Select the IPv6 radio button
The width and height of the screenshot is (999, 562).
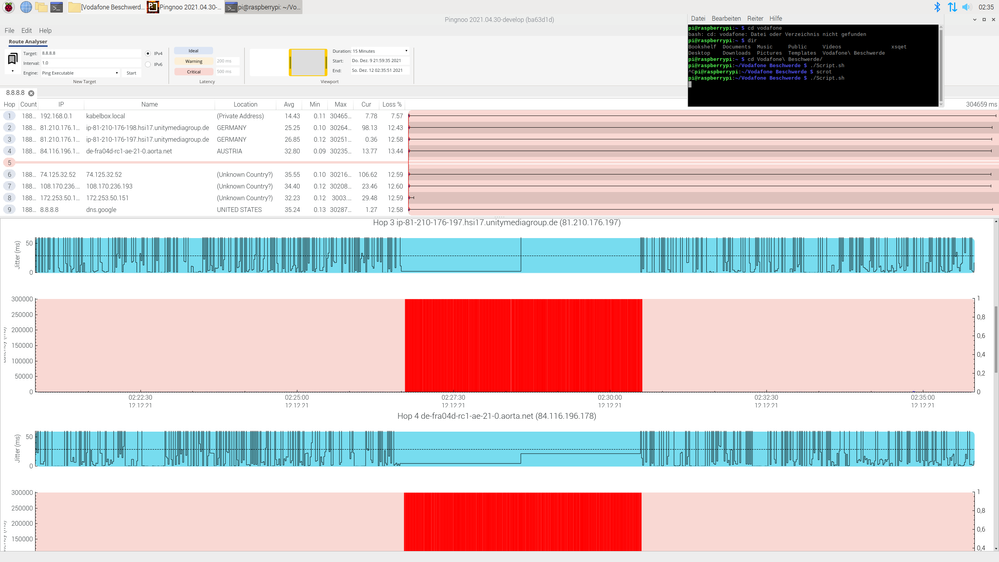[x=148, y=64]
